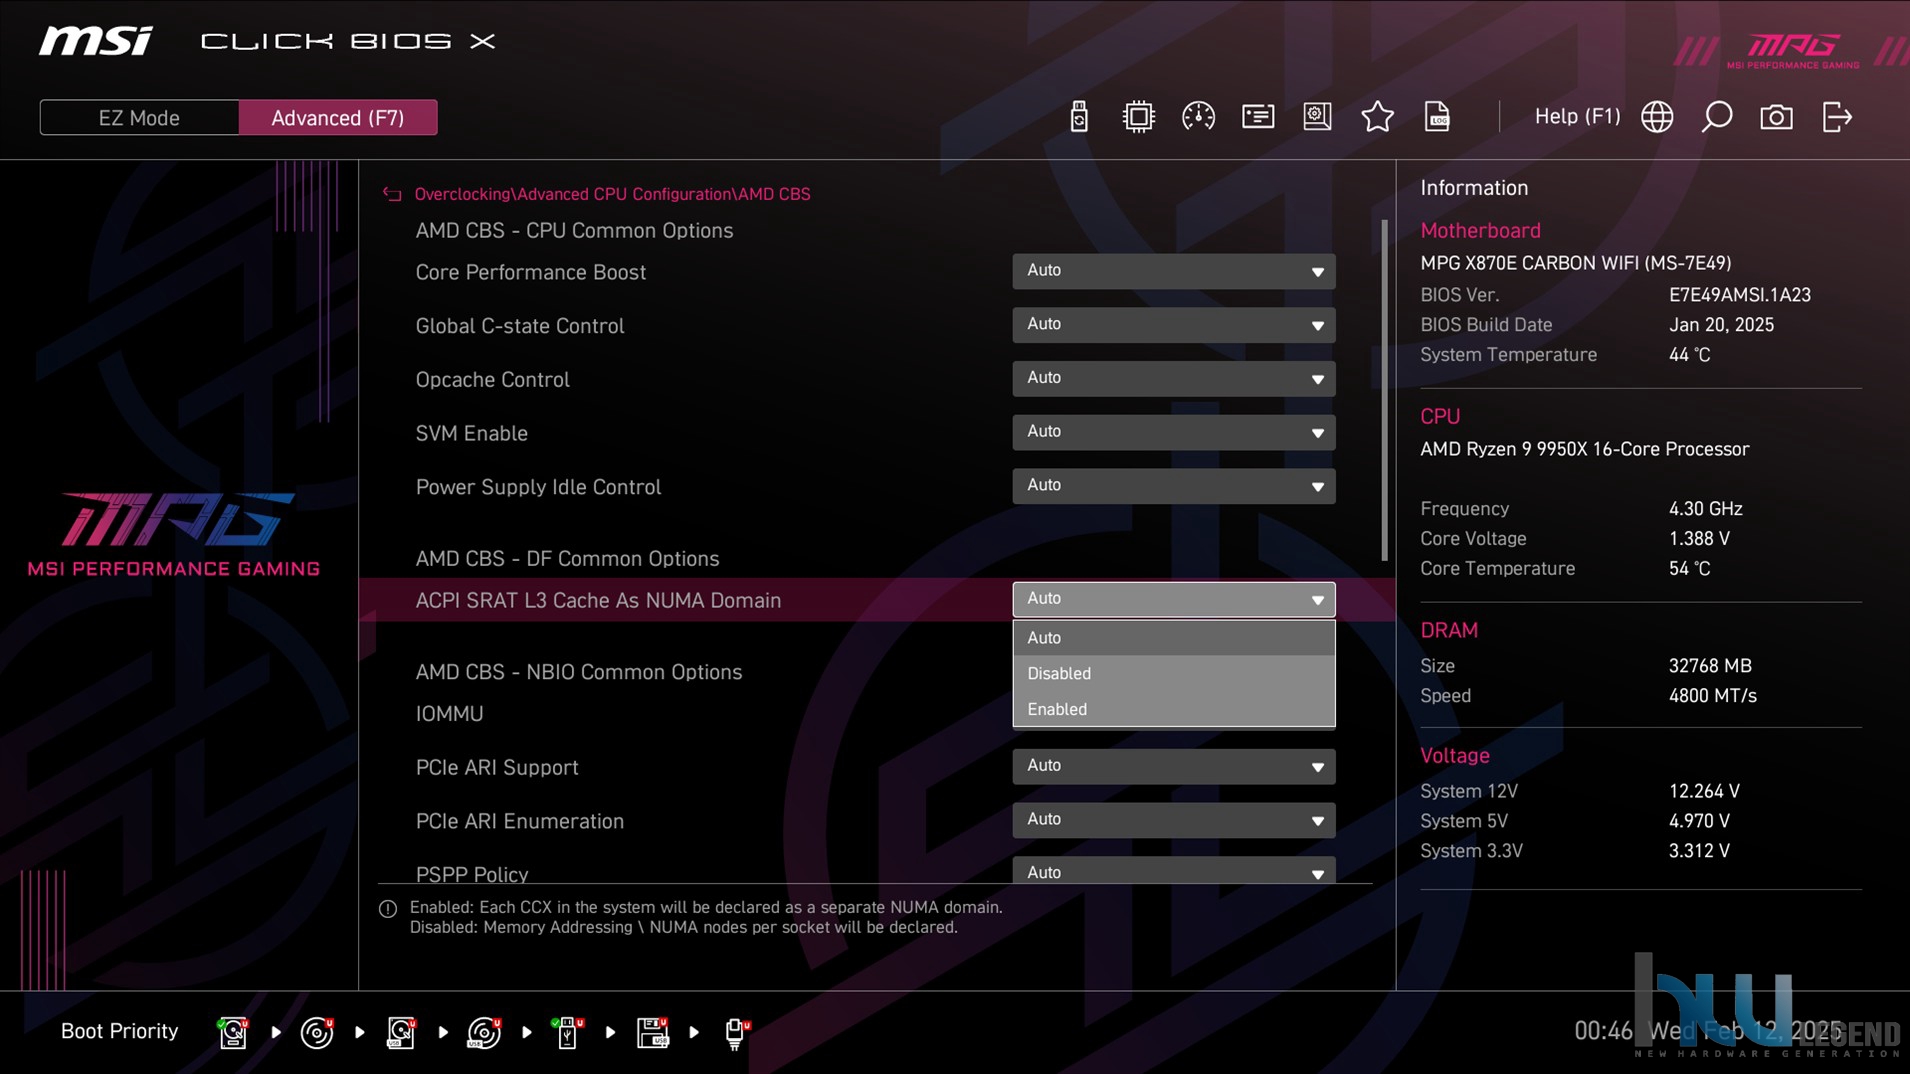Click the info icon beside help text
Image resolution: width=1910 pixels, height=1074 pixels.
point(388,909)
